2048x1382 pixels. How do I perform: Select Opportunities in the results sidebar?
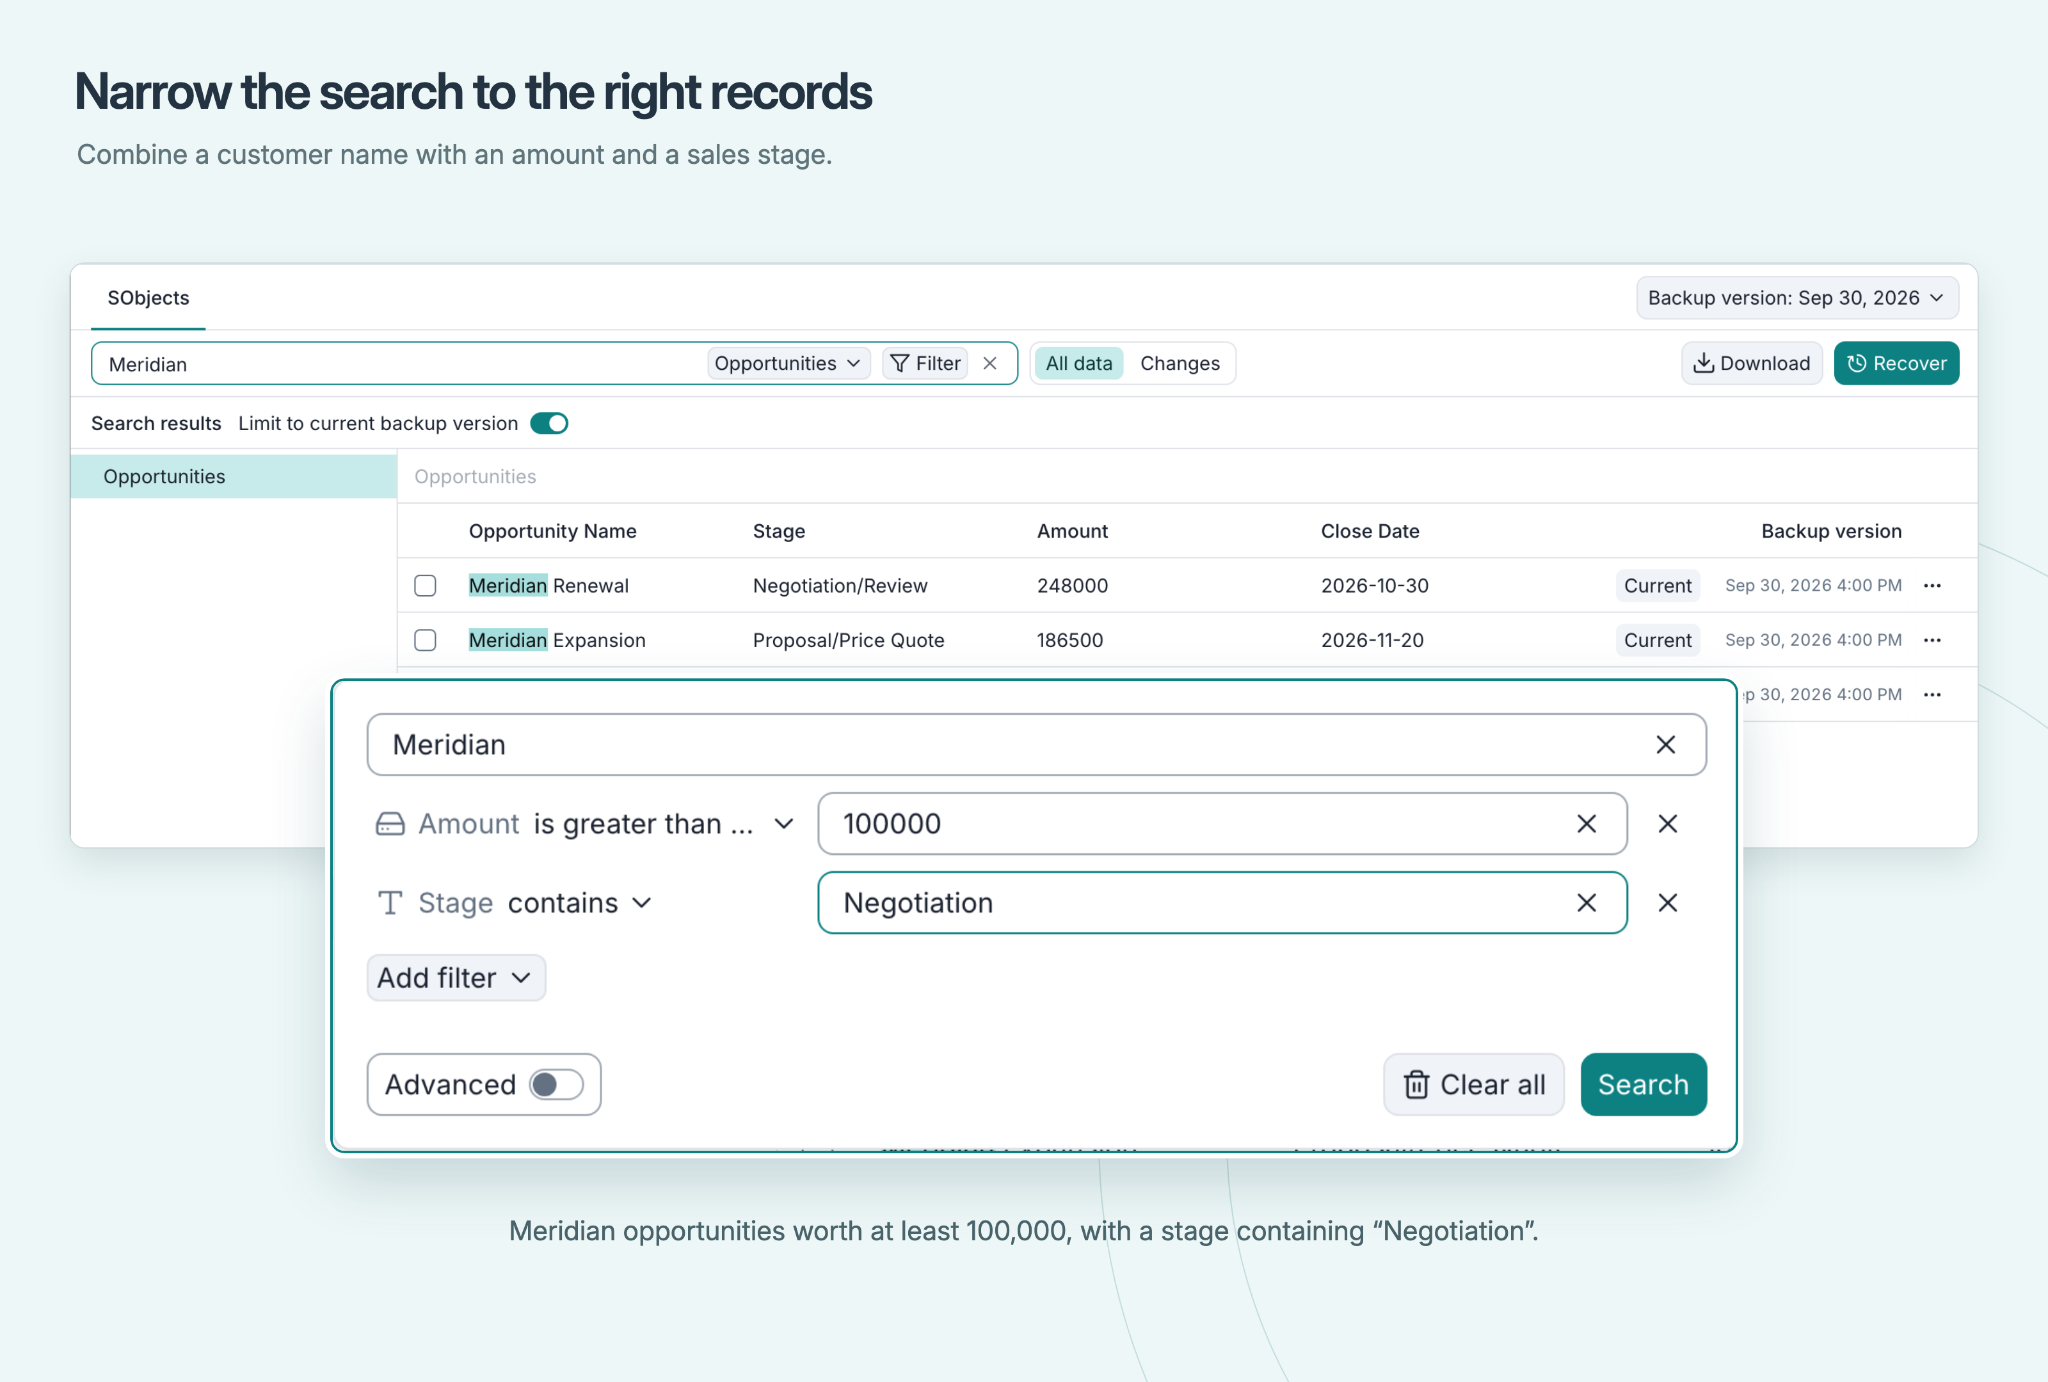coord(234,477)
